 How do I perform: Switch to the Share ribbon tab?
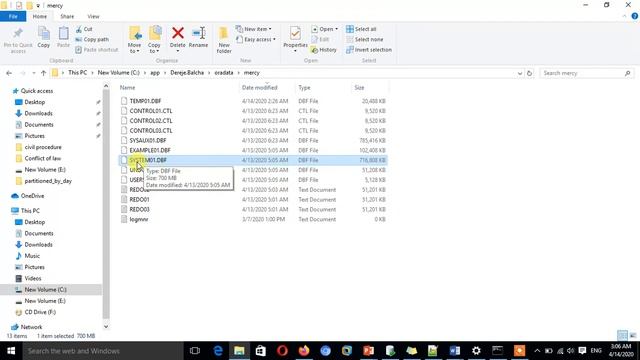point(67,17)
